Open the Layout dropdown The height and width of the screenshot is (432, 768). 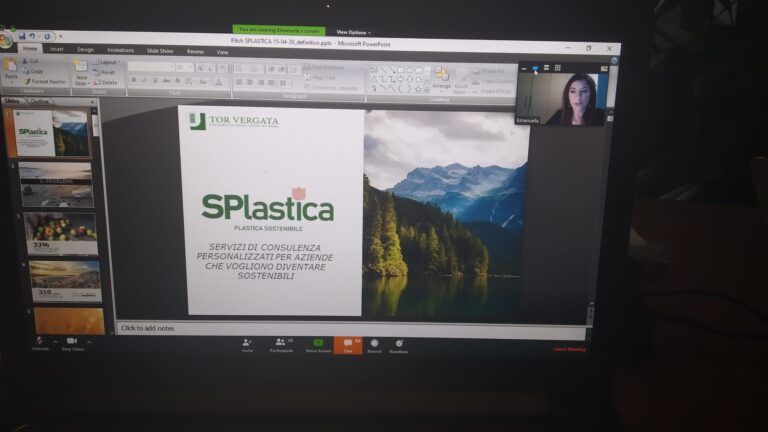[x=107, y=62]
